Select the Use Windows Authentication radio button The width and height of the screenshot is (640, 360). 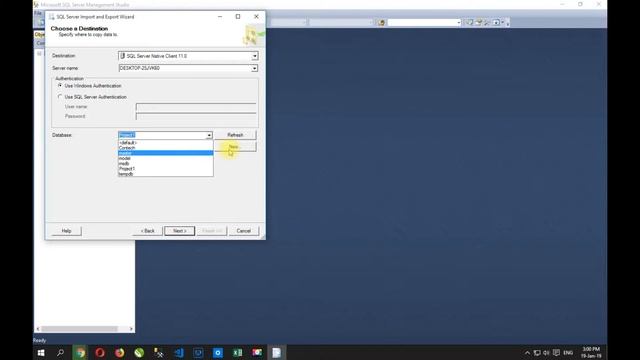[60, 86]
